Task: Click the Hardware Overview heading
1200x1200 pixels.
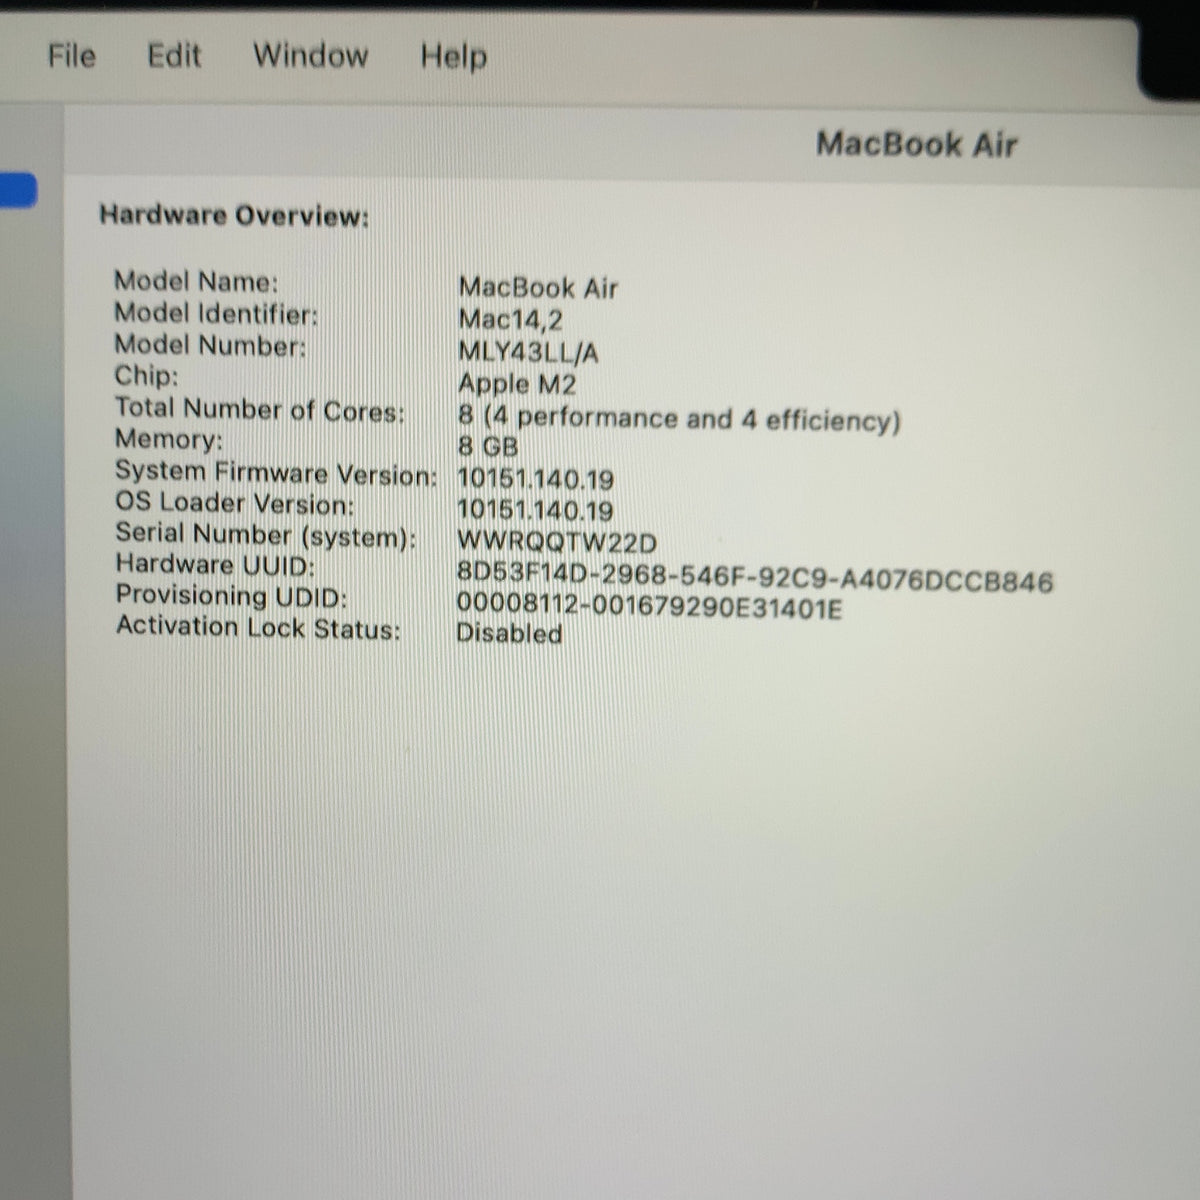Action: (x=234, y=215)
